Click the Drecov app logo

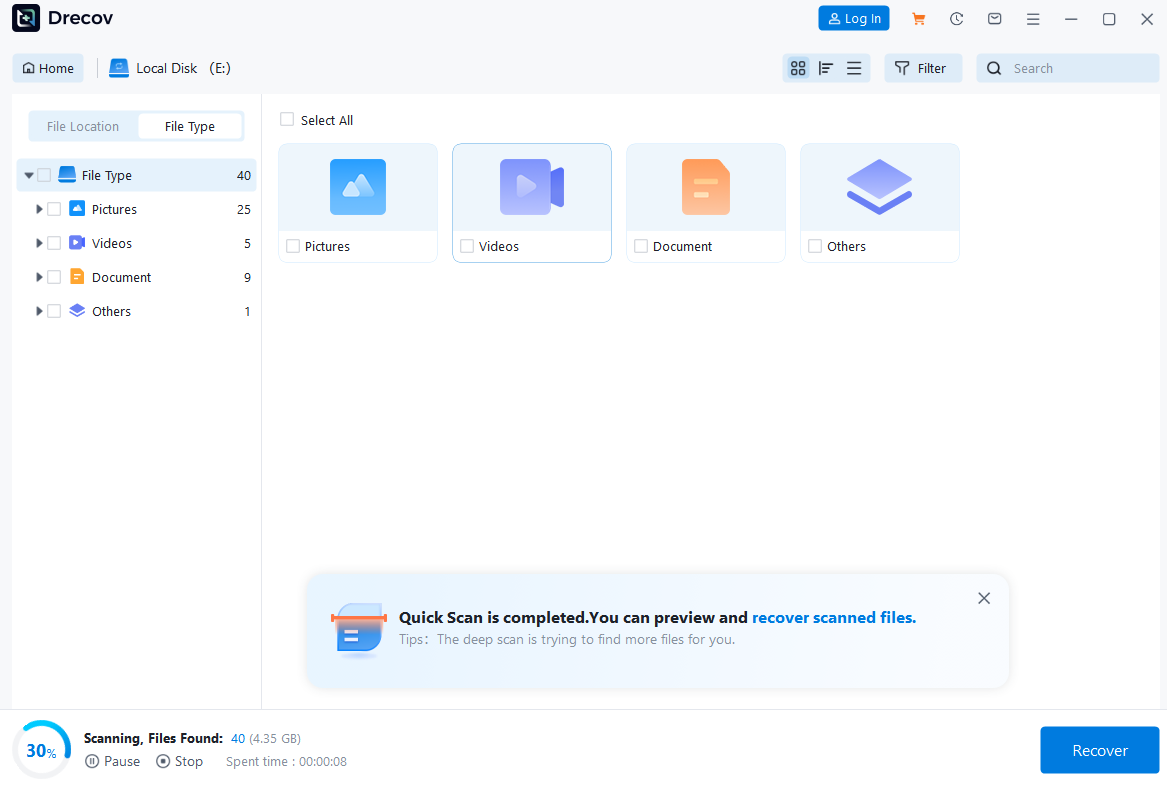(x=25, y=18)
